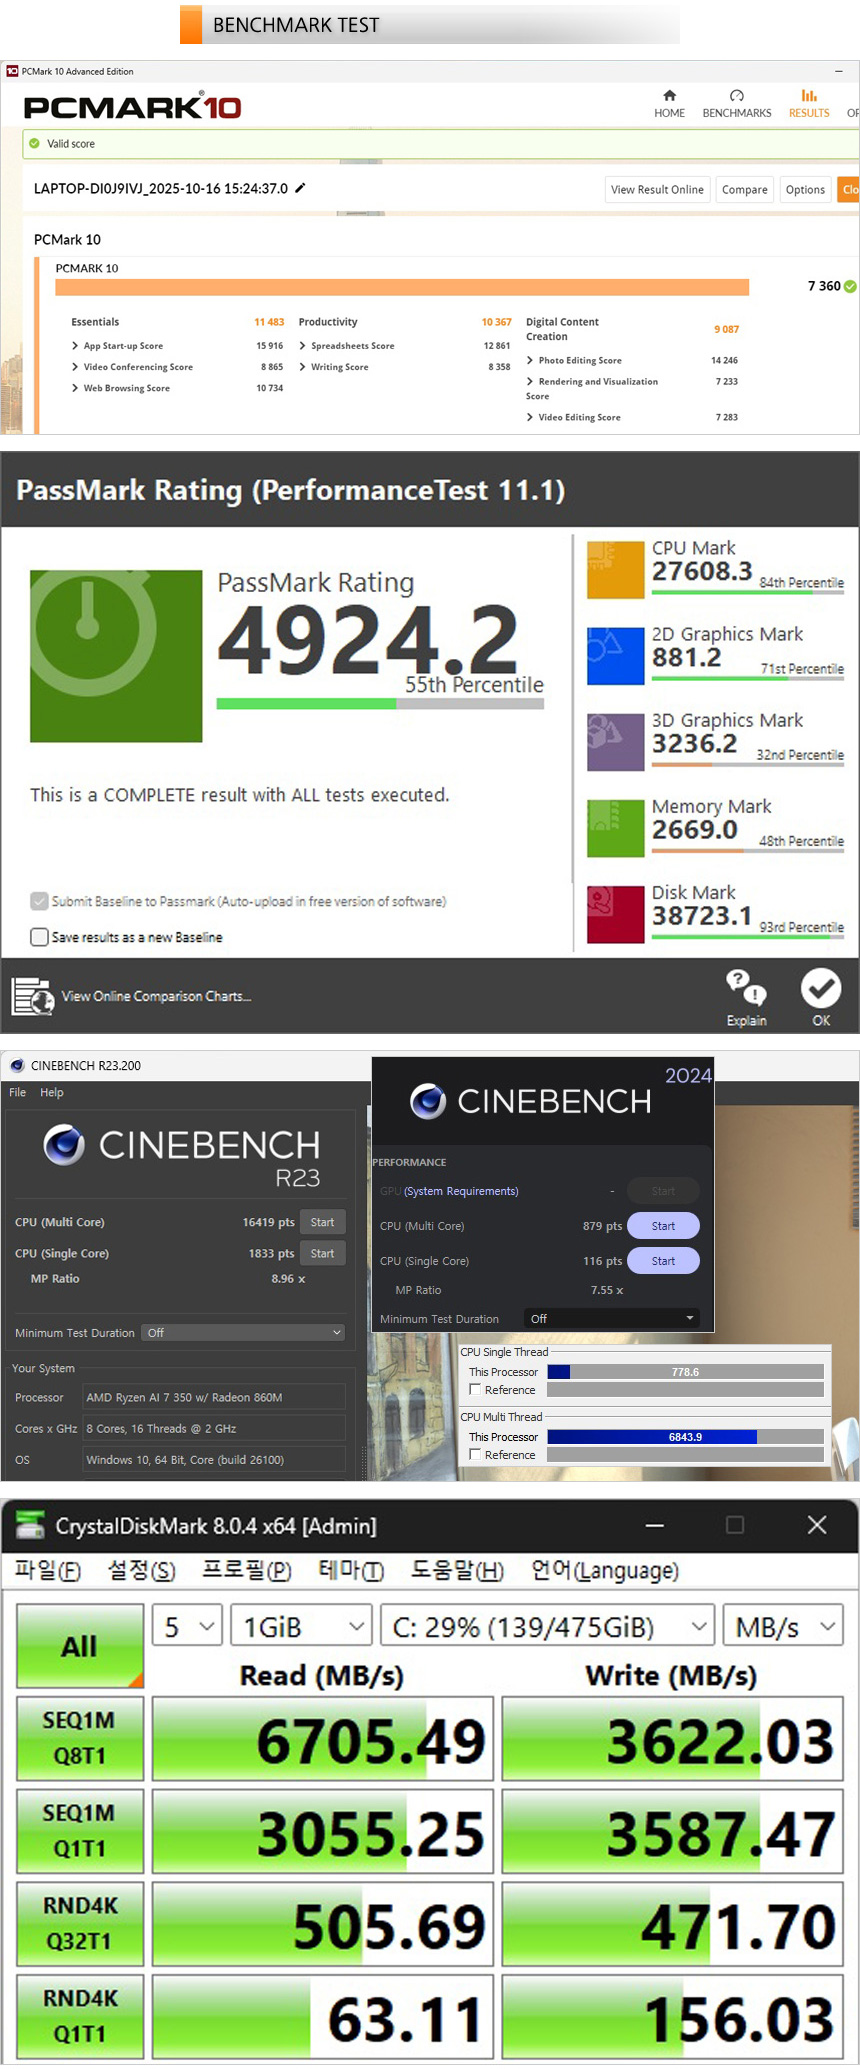Click the SEQ1M Q8T1 test button
This screenshot has width=860, height=2069.
click(79, 1738)
